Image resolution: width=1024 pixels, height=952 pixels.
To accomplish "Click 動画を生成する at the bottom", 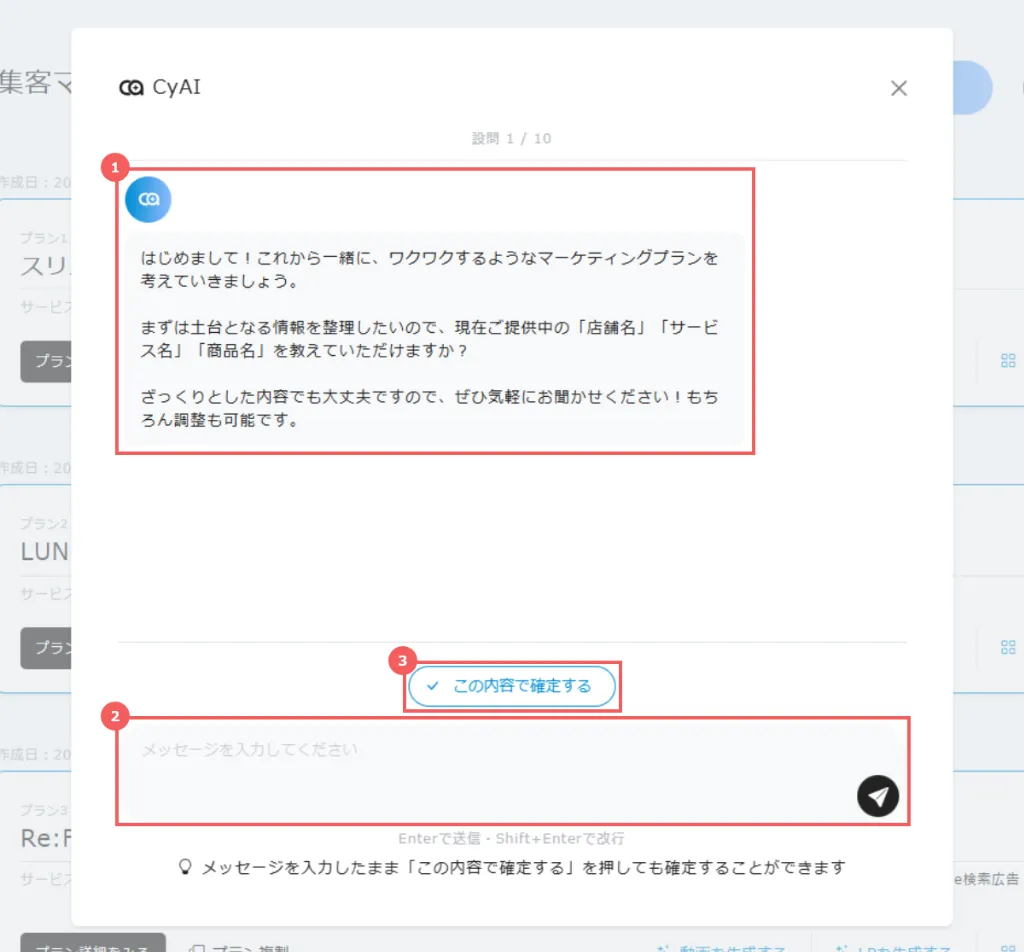I will pyautogui.click(x=722, y=945).
